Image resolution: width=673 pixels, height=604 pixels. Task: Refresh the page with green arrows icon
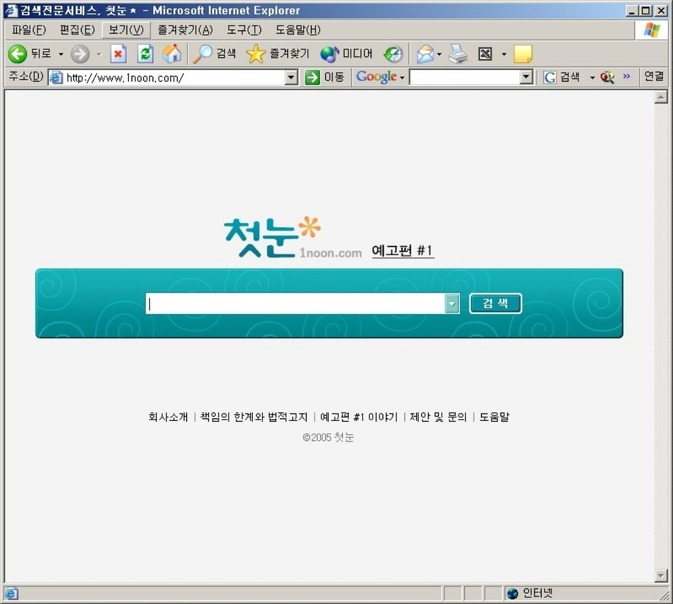(x=145, y=54)
